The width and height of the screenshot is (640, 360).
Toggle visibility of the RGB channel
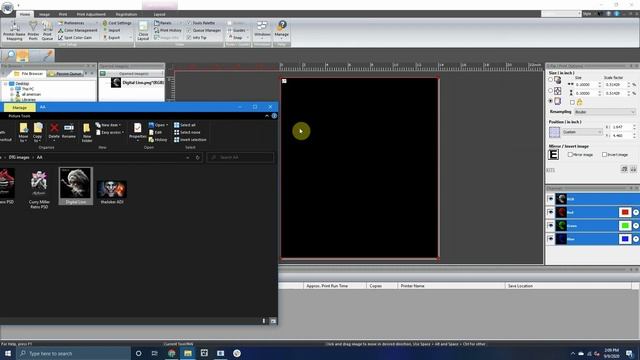tap(551, 199)
